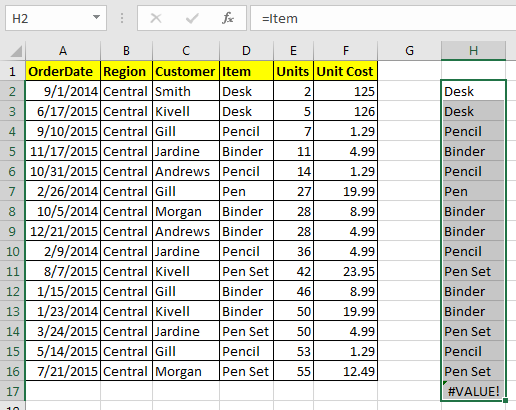Open the Insert Function fx icon
Image resolution: width=516 pixels, height=410 pixels.
tap(228, 18)
